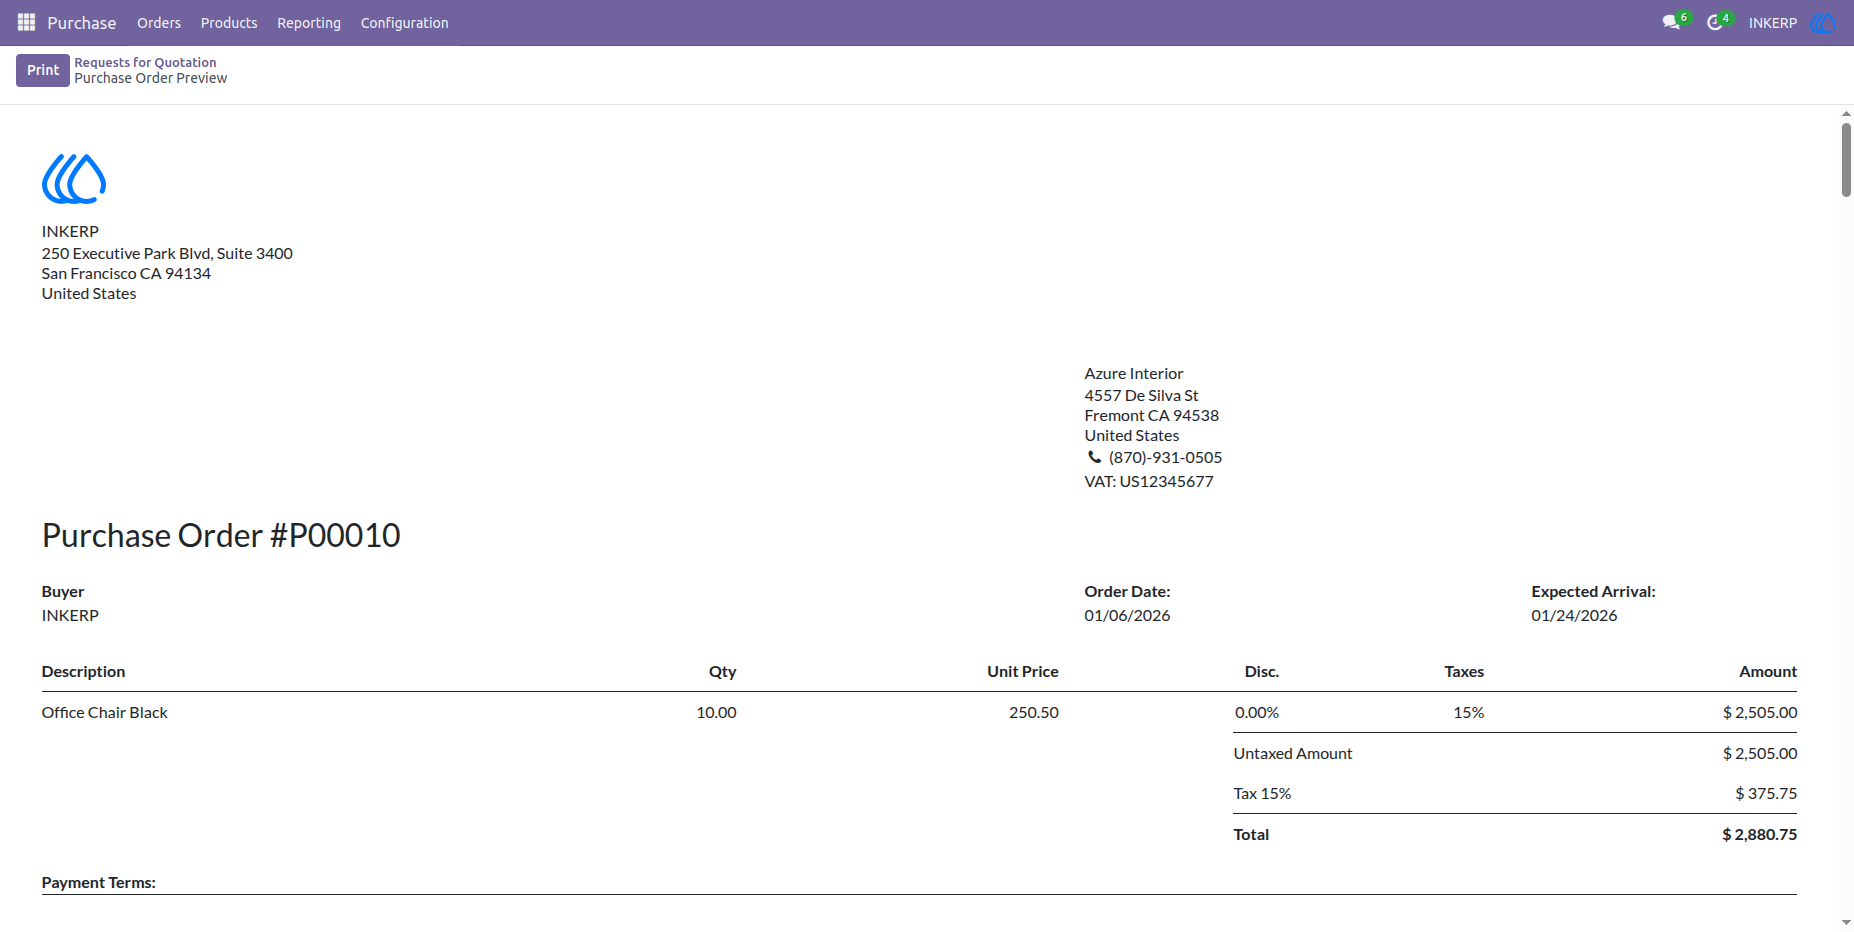Click the unit price 250.50
Viewport: 1854px width, 932px height.
click(1034, 713)
